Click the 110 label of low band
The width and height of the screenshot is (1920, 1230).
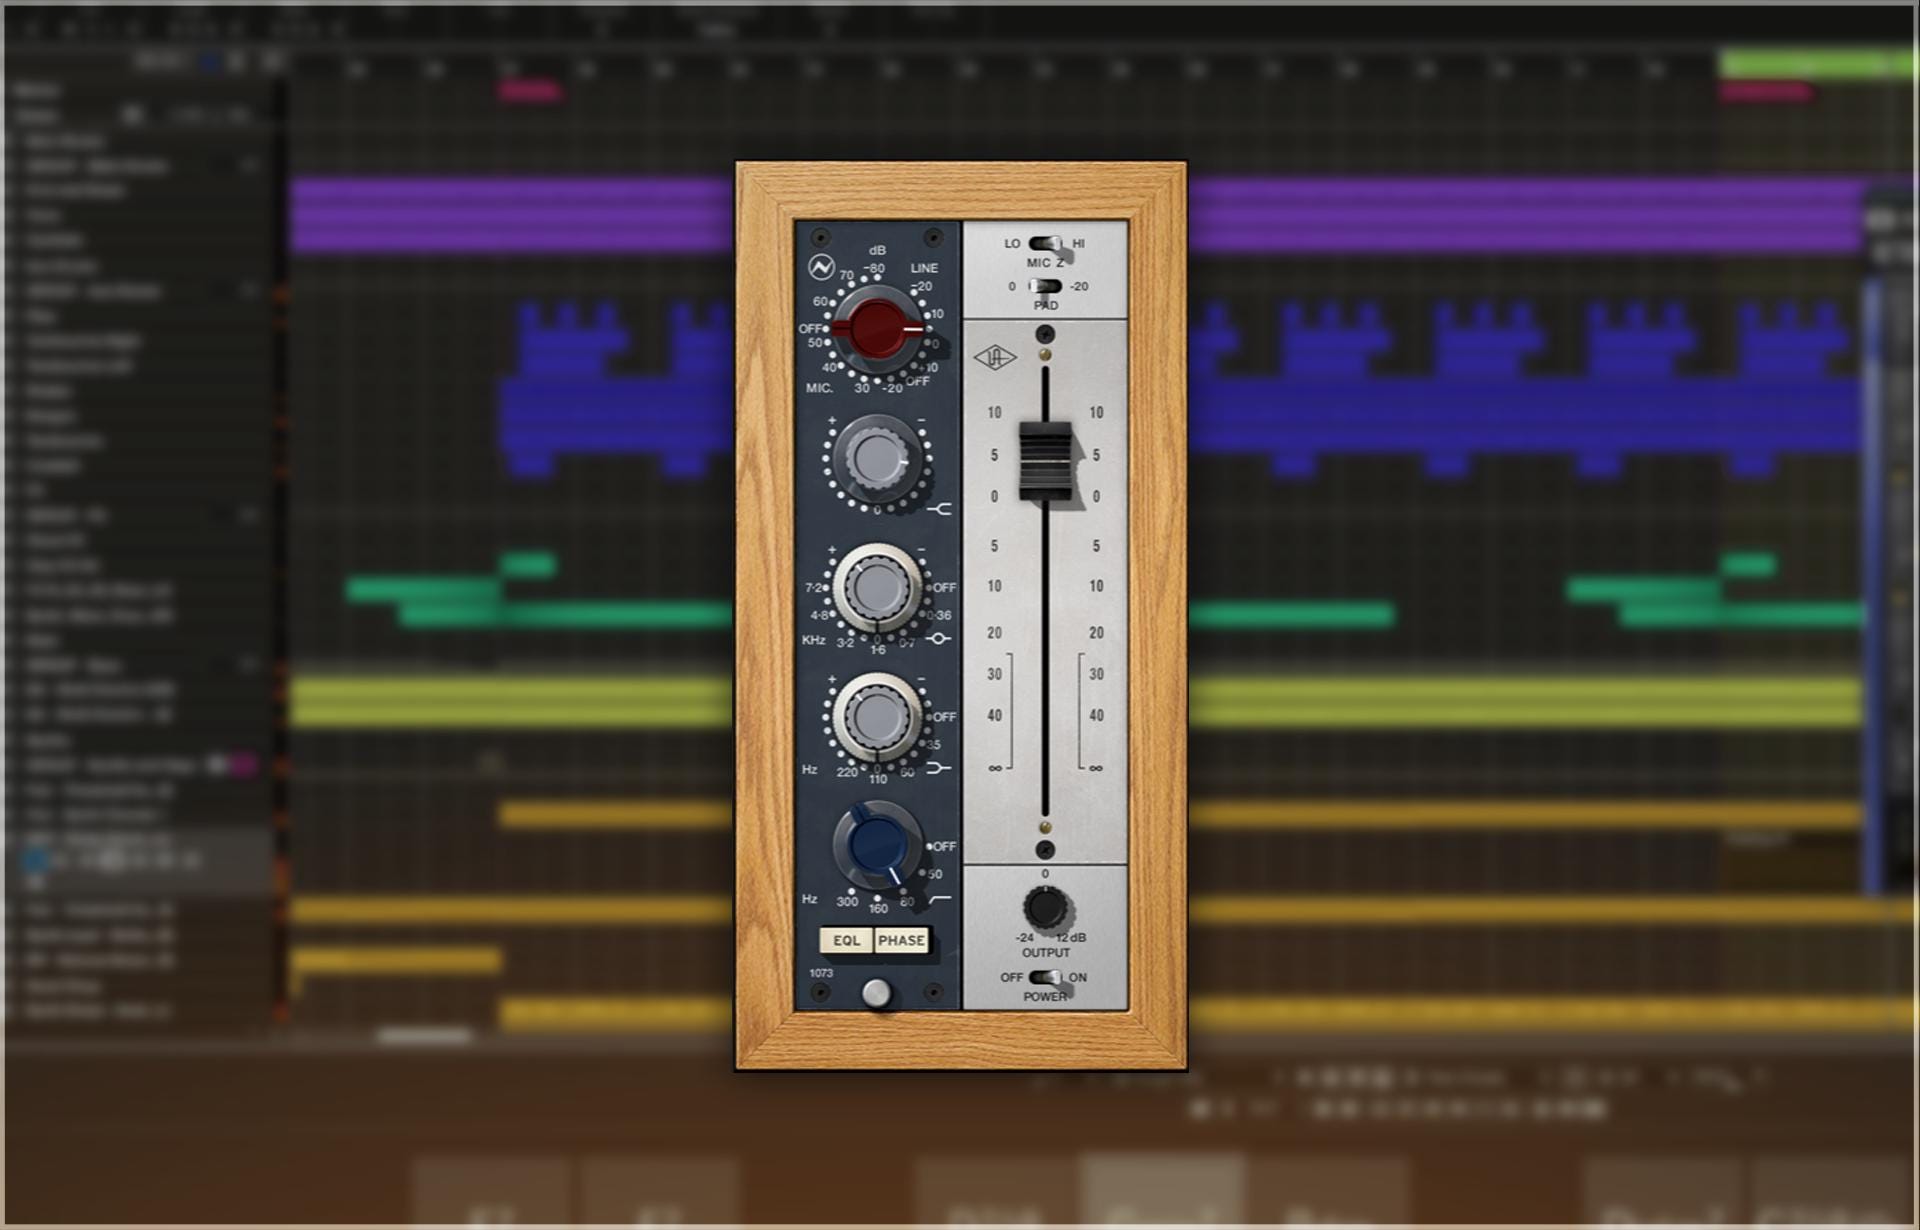878,779
